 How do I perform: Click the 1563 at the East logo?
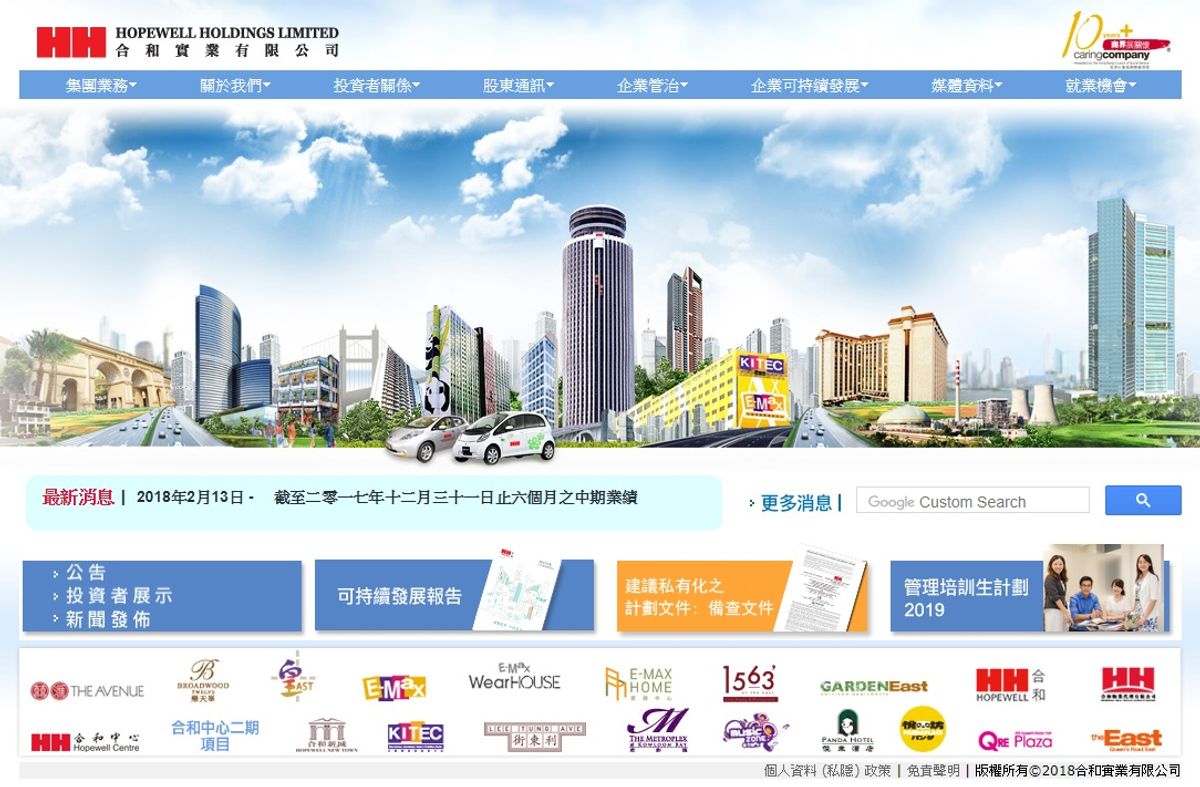click(750, 683)
